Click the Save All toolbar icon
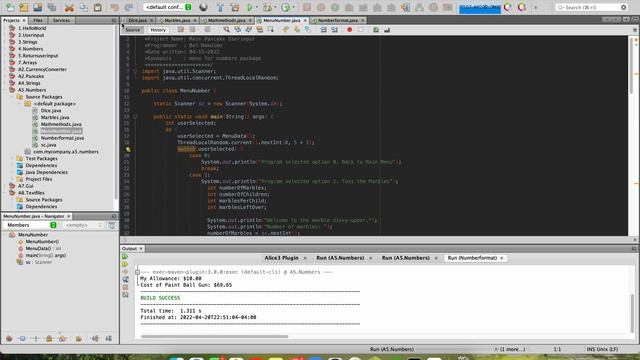The image size is (640, 360). click(51, 7)
